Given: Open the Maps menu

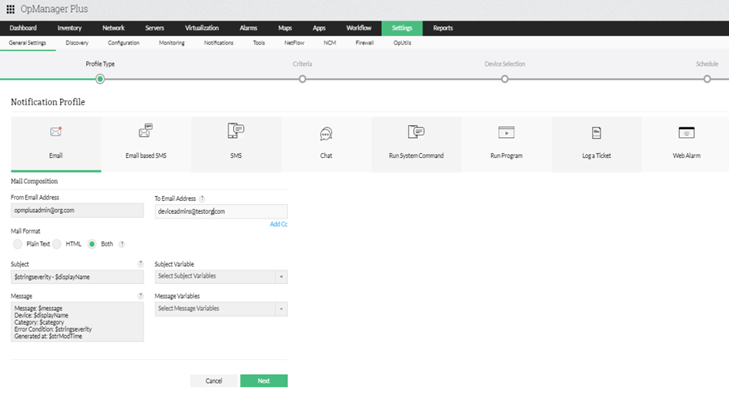Looking at the screenshot, I should pyautogui.click(x=285, y=28).
